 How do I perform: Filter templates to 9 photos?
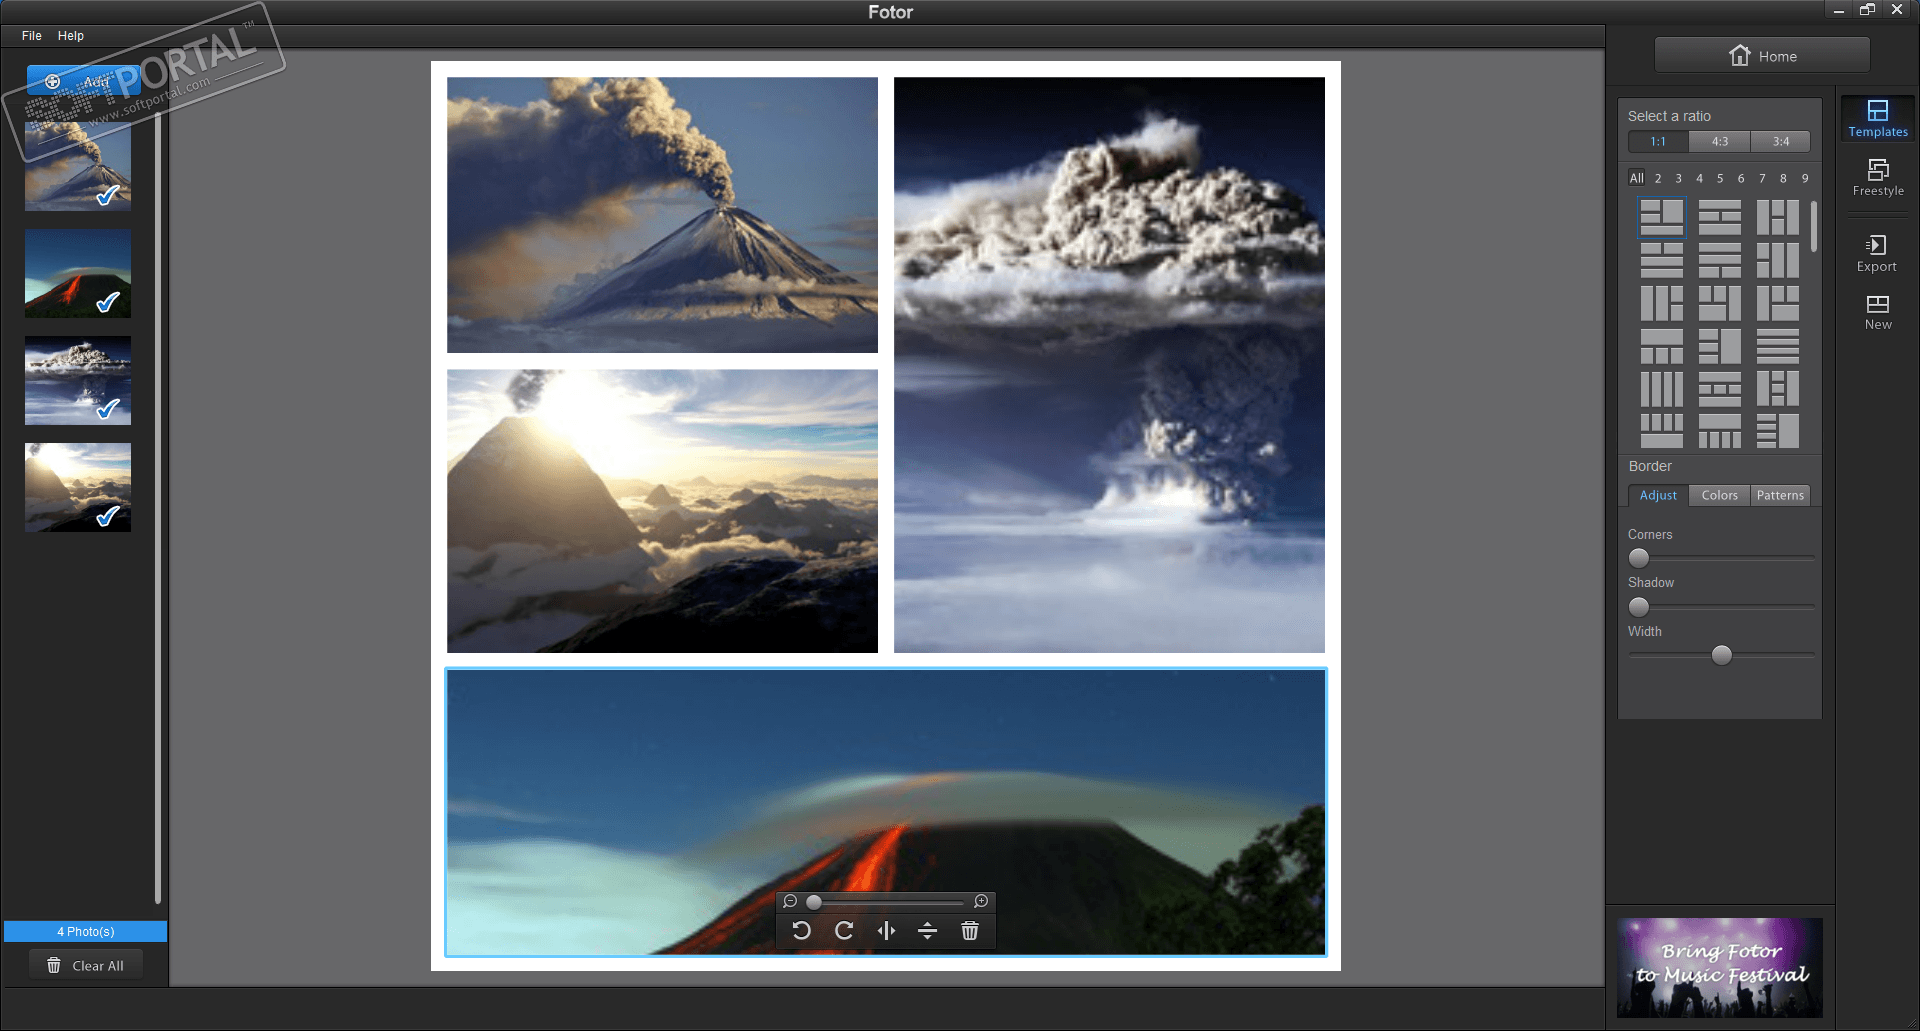pos(1805,178)
